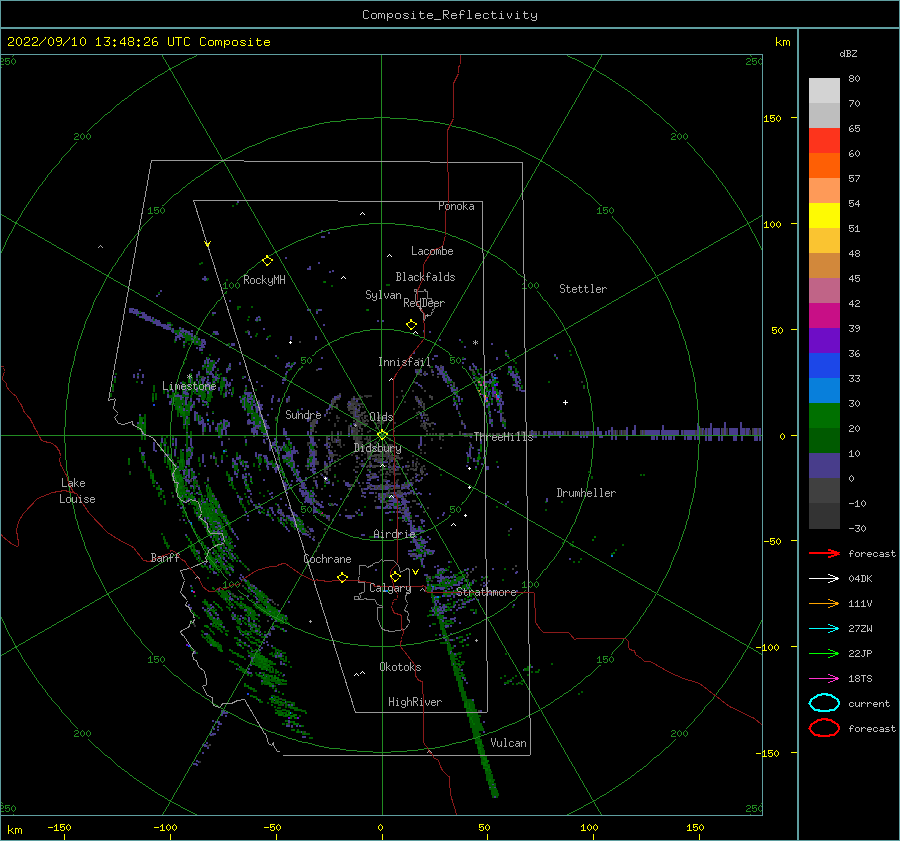Click yellow diamond marker near RockyMH

coord(267,261)
